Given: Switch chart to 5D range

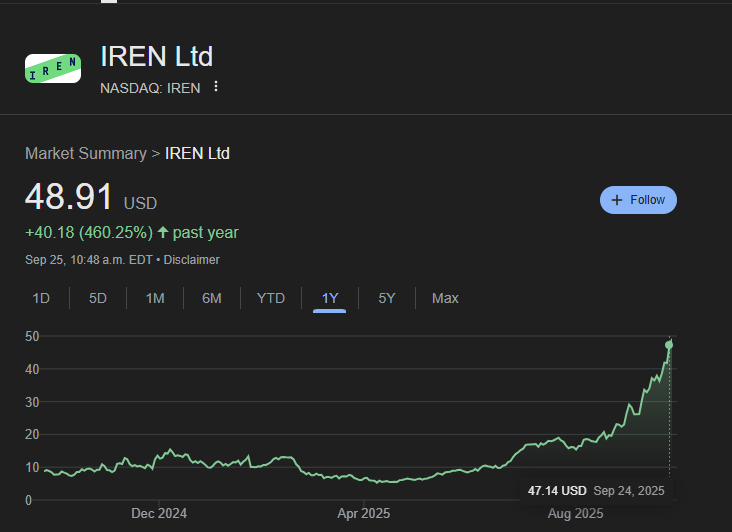Looking at the screenshot, I should (x=98, y=298).
